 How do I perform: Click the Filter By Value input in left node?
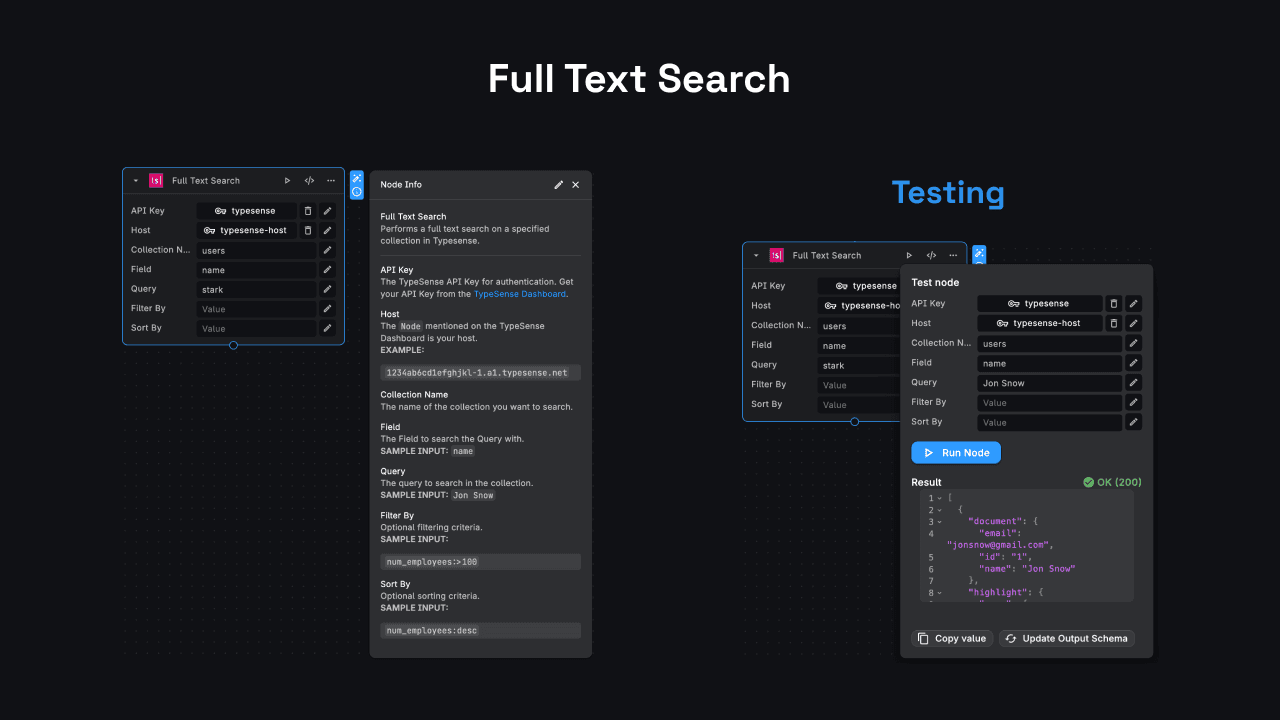coord(256,309)
